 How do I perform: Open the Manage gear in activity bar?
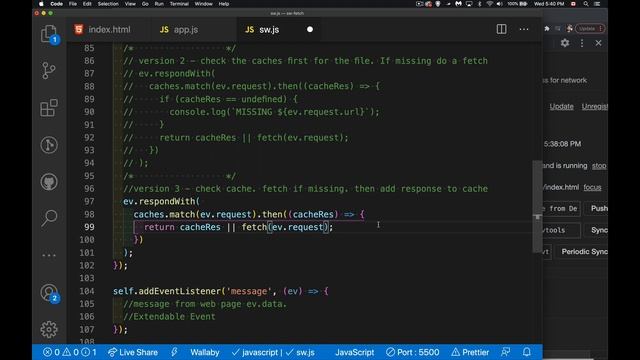49,329
